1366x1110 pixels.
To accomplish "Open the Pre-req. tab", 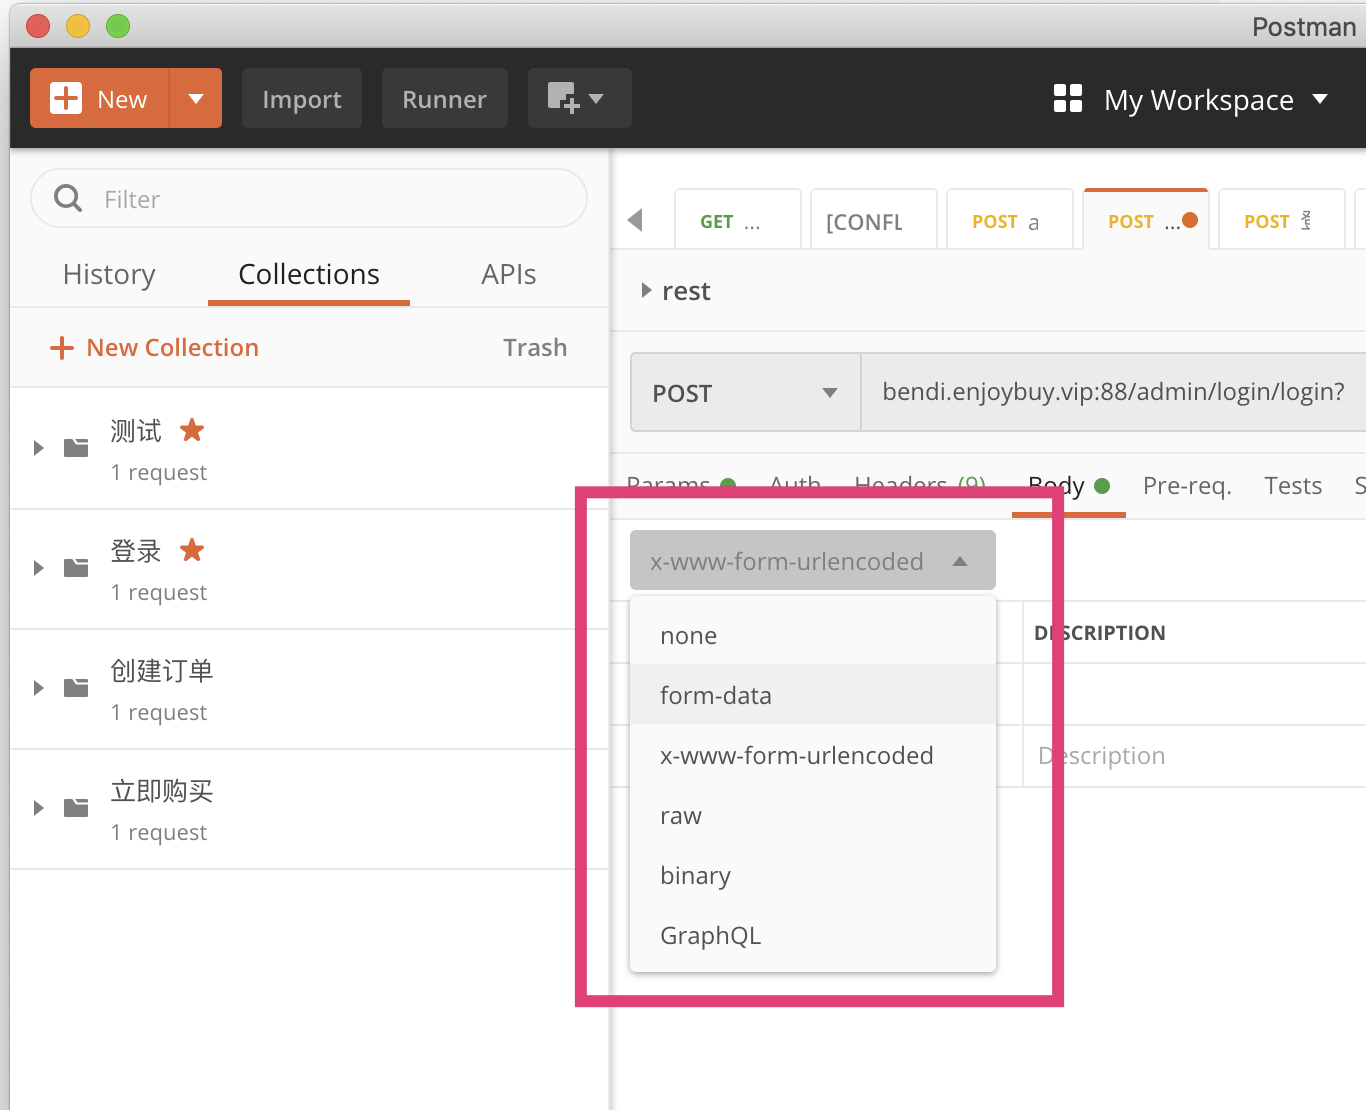I will coord(1187,486).
